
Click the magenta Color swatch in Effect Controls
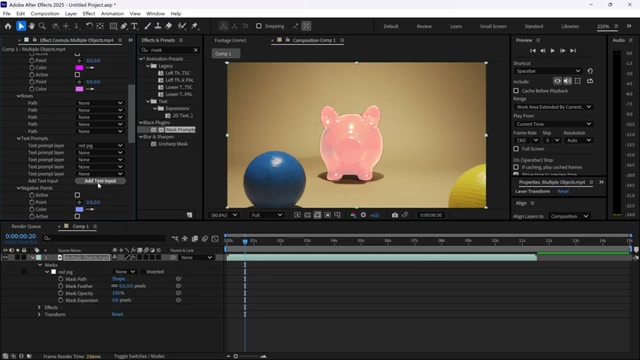(79, 68)
